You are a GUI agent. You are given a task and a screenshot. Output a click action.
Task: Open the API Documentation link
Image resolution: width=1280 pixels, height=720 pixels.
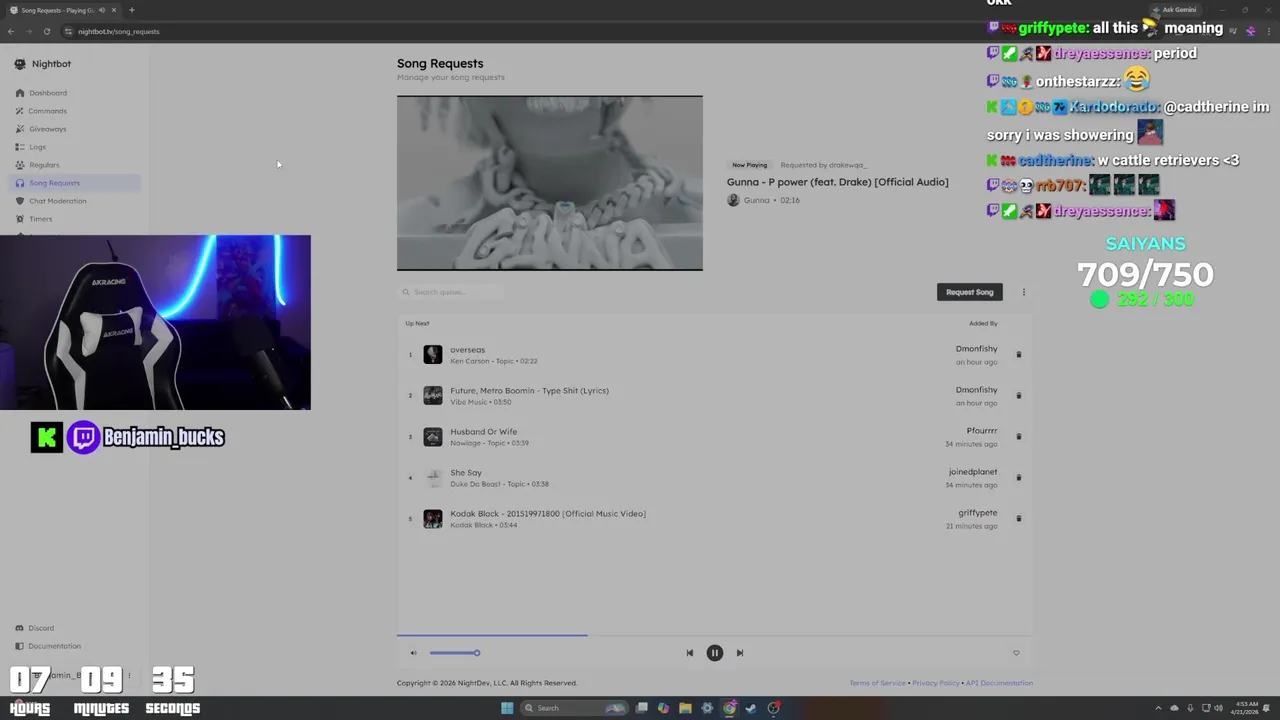(x=999, y=683)
